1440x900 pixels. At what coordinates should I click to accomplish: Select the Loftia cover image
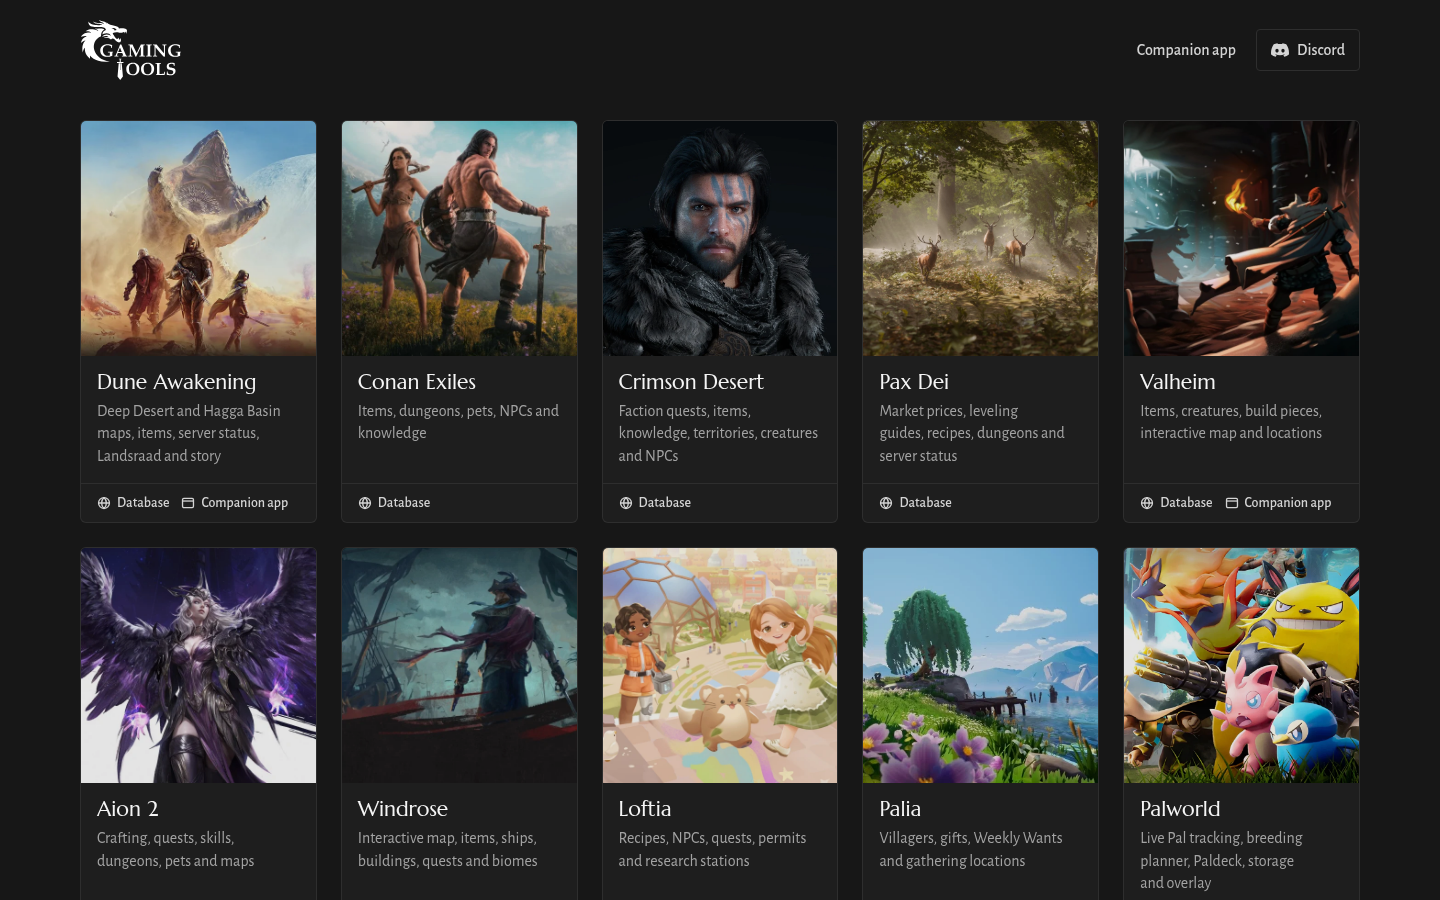720,666
